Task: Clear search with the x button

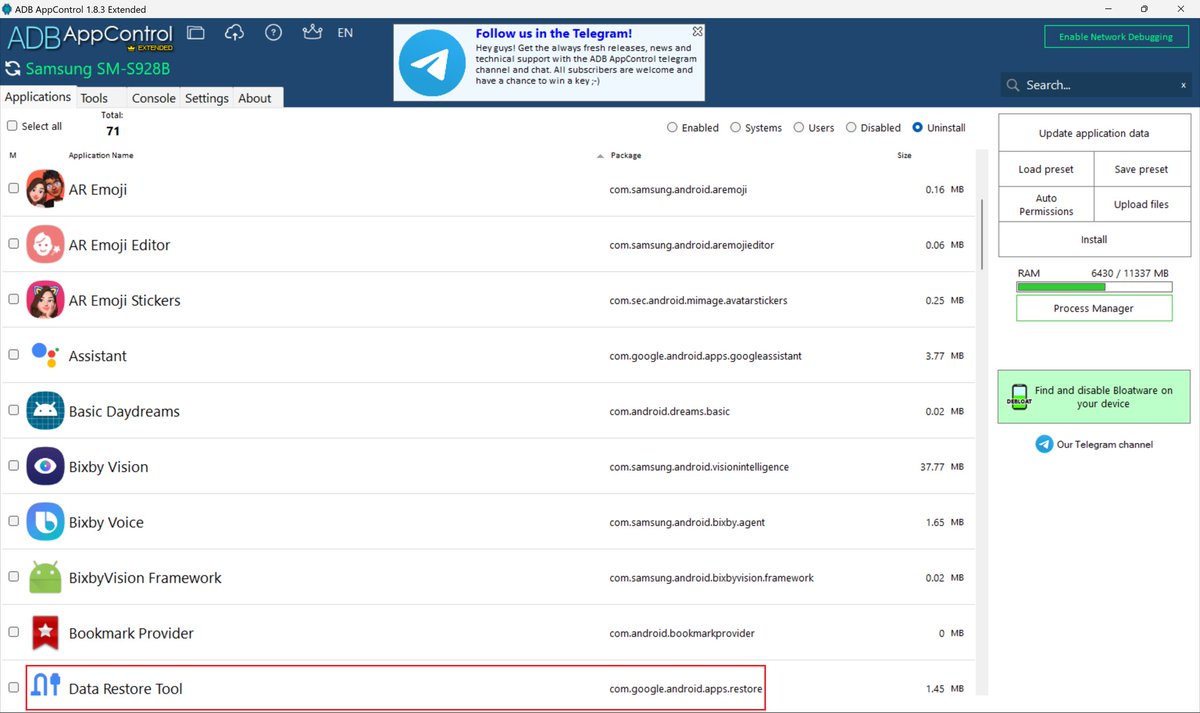Action: (1184, 85)
